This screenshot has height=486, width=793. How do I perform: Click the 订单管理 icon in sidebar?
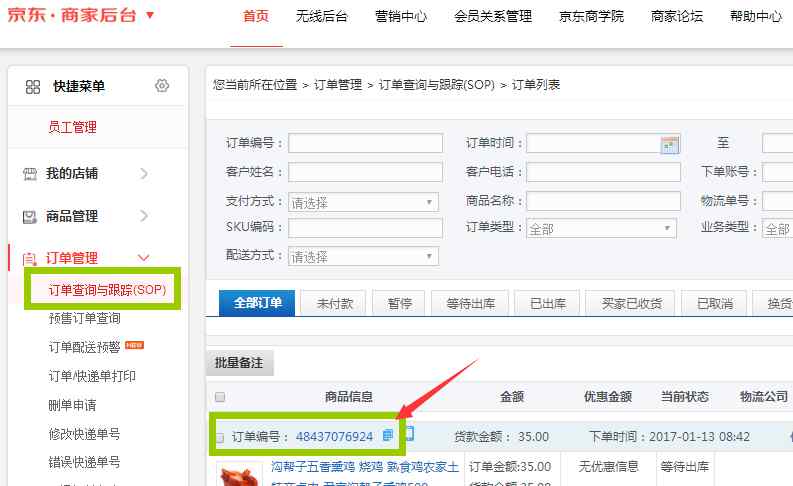click(x=31, y=258)
